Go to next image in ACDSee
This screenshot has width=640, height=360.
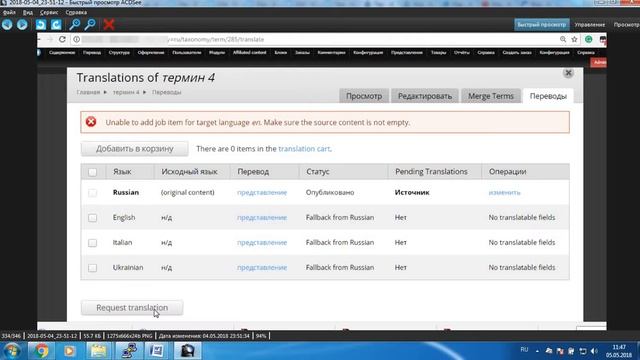pyautogui.click(x=22, y=24)
